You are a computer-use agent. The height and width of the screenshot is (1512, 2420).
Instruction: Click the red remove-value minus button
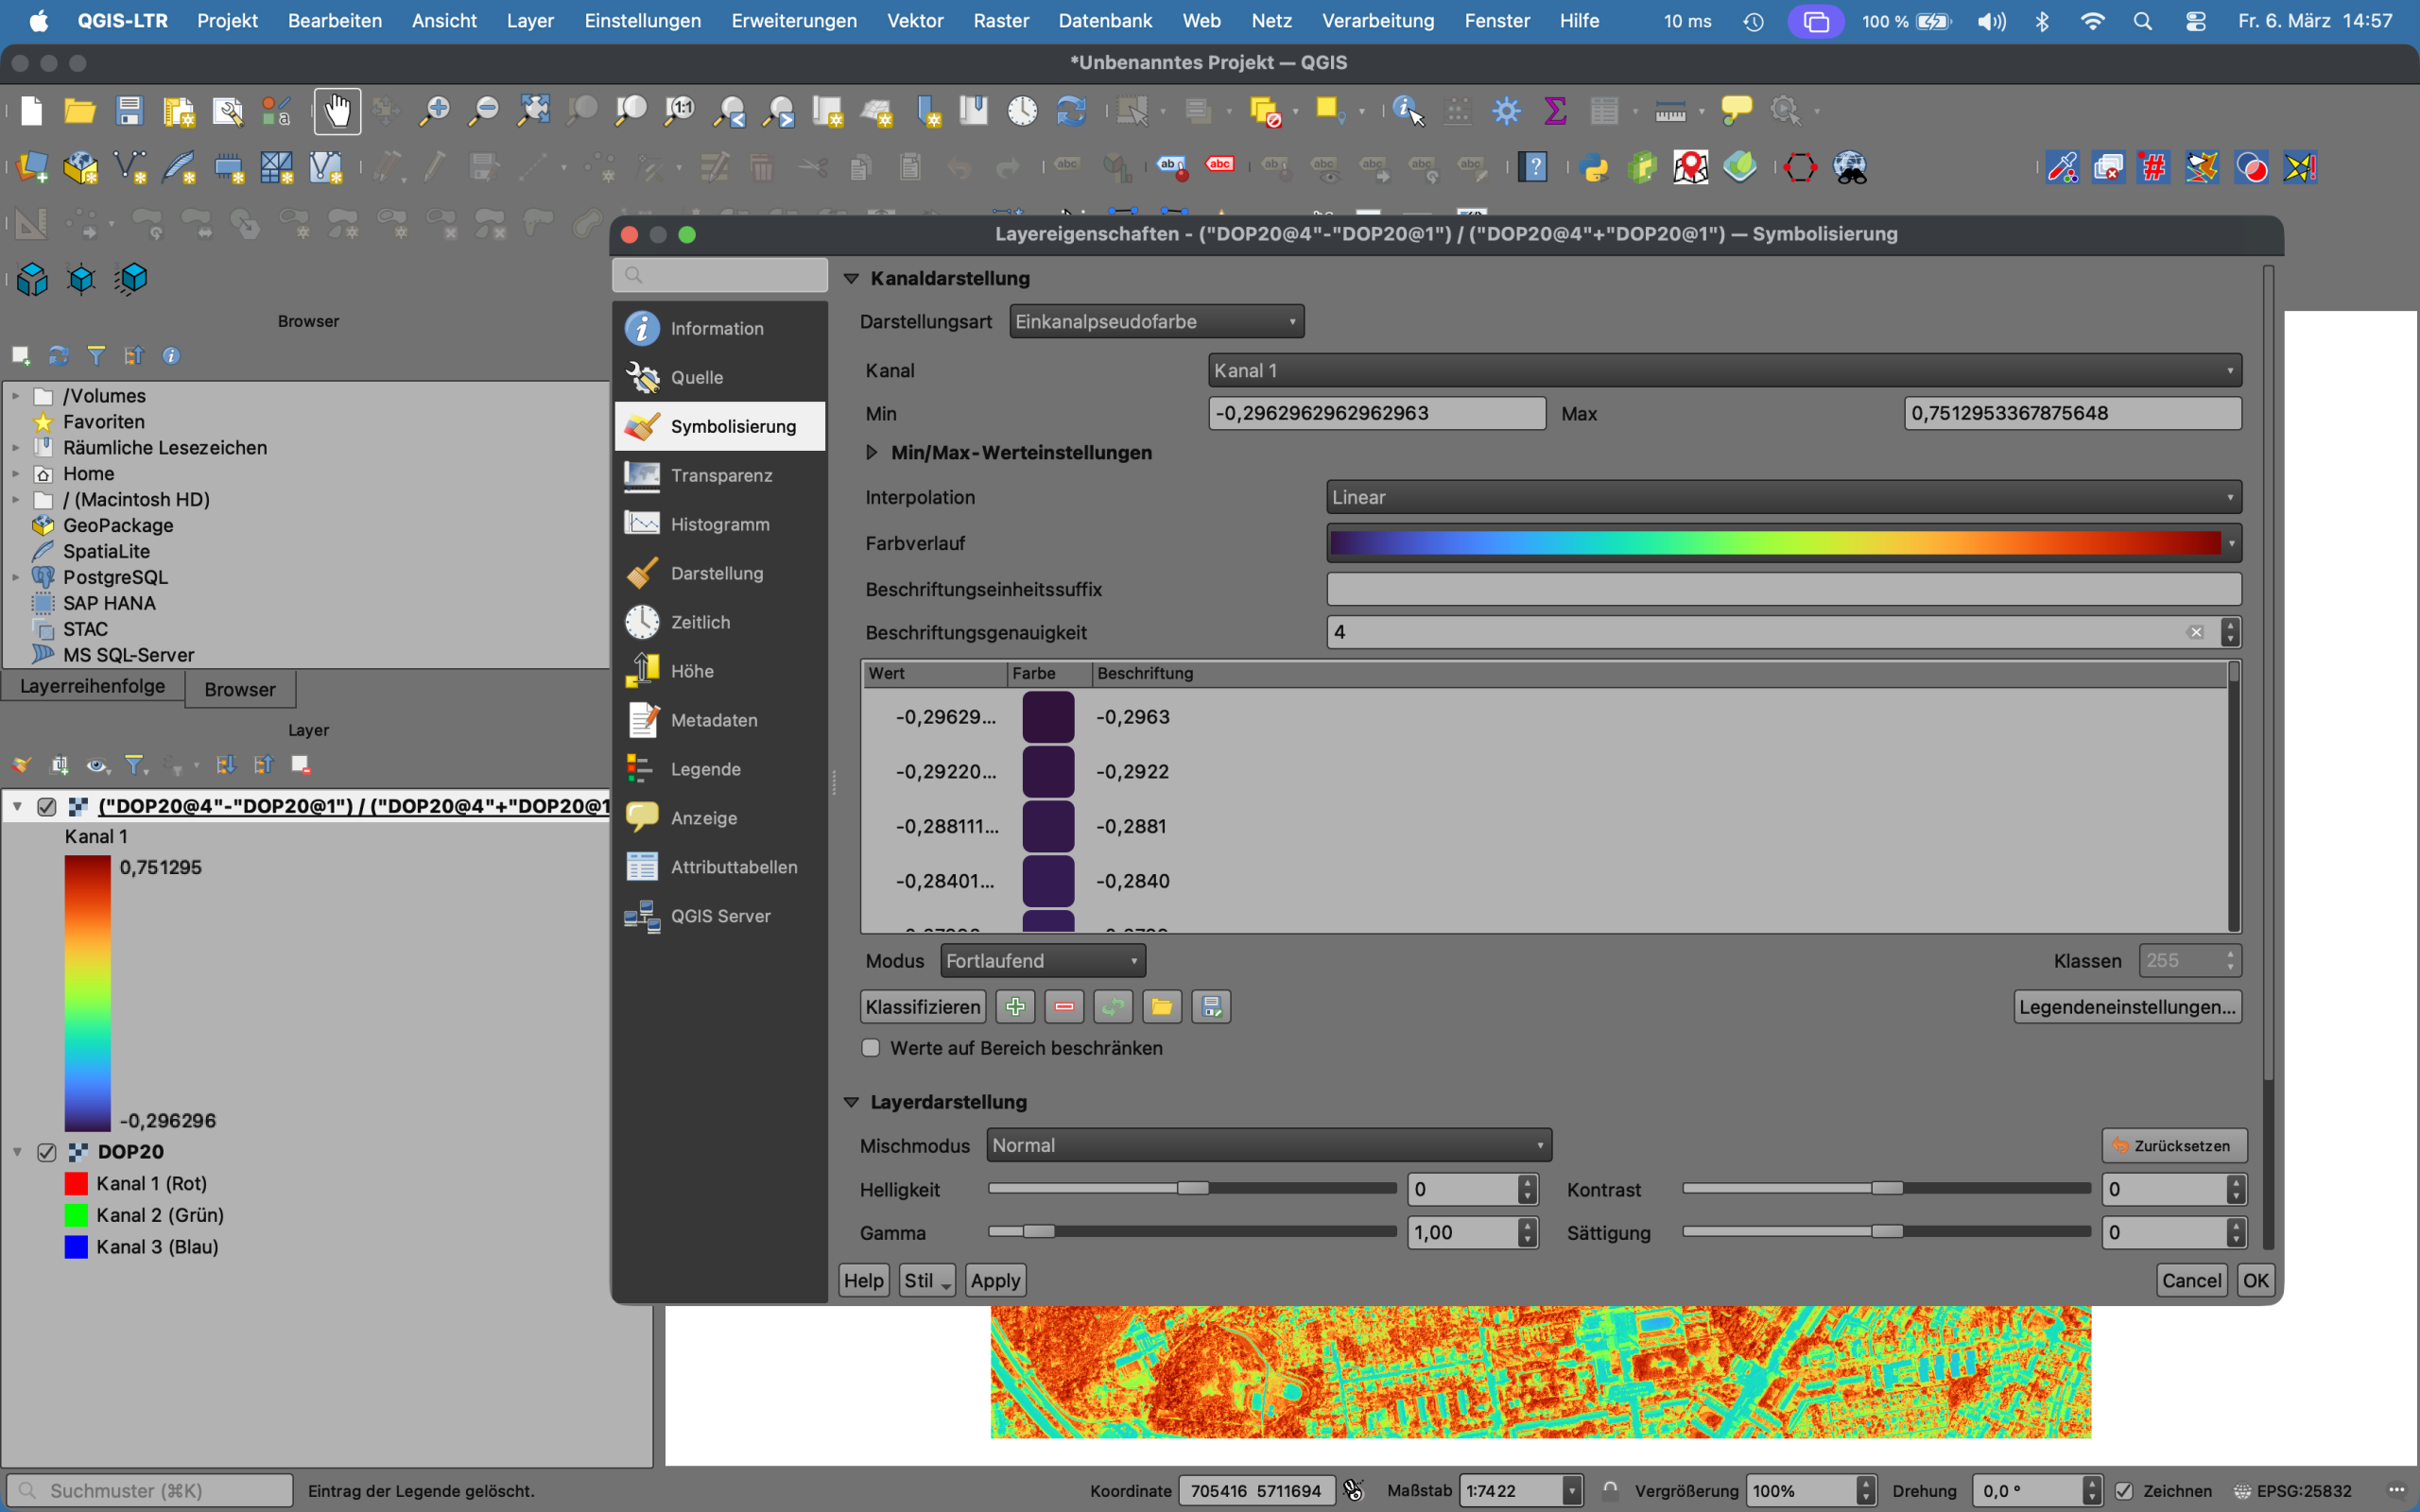point(1064,1007)
